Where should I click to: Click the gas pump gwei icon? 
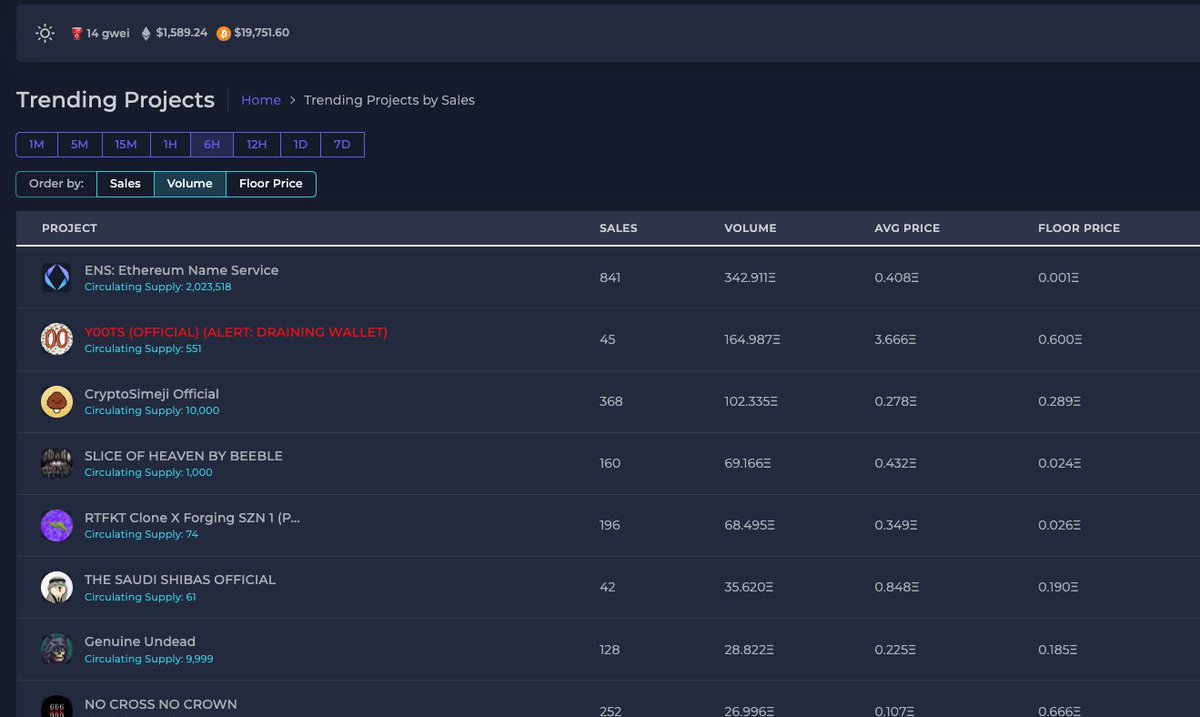click(x=76, y=33)
